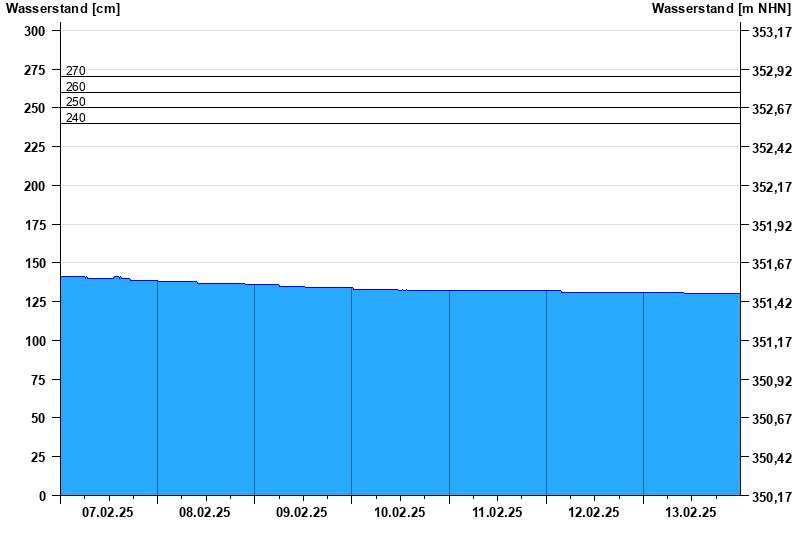Viewport: 800px width, 550px height.
Task: Click the 351,42 value on right axis
Action: pos(772,303)
